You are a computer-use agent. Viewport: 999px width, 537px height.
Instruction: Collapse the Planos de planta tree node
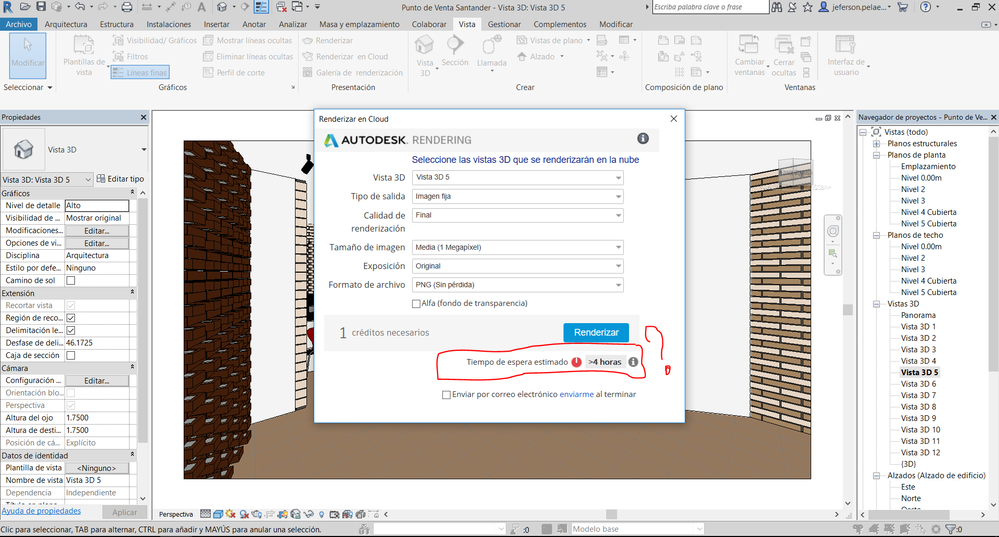pos(876,155)
